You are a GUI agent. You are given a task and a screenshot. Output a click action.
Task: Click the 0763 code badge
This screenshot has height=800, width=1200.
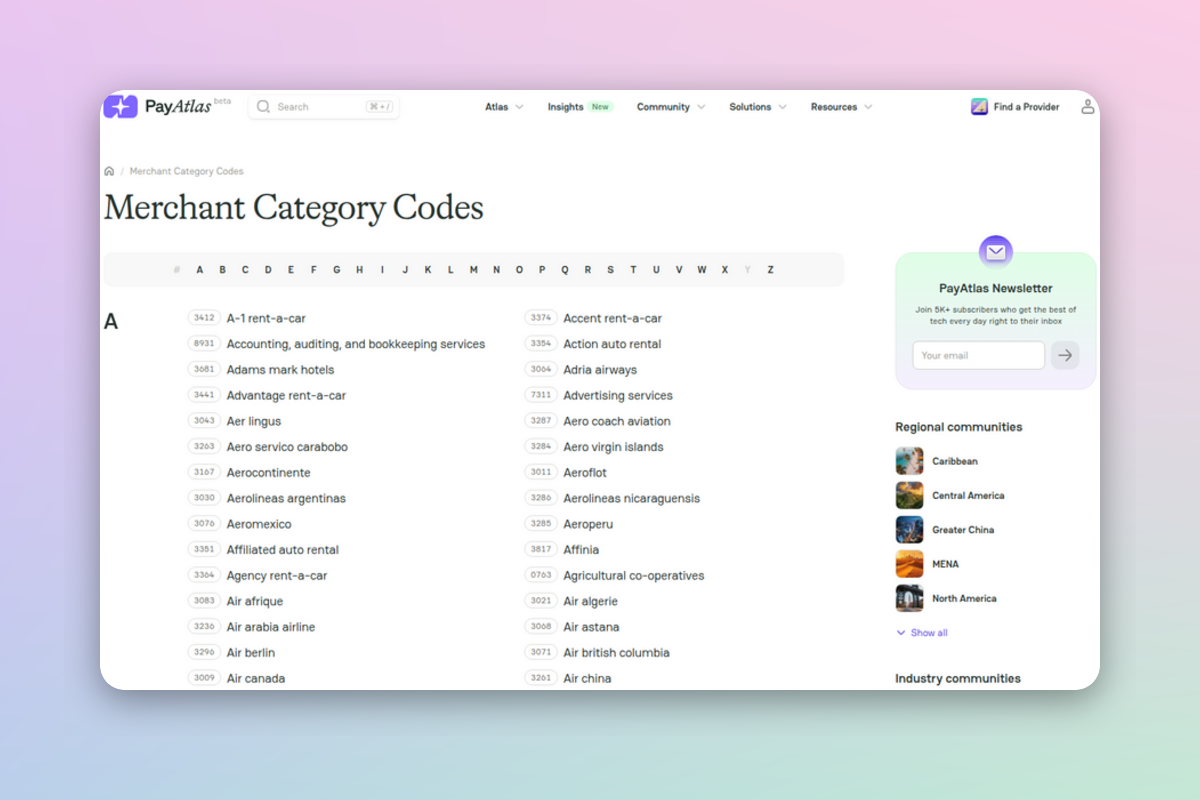541,576
